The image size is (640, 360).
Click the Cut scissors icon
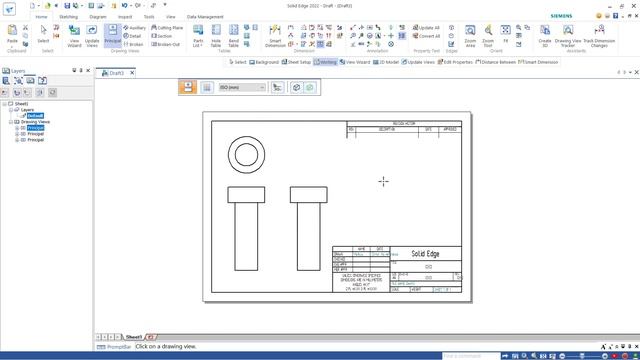click(25, 27)
